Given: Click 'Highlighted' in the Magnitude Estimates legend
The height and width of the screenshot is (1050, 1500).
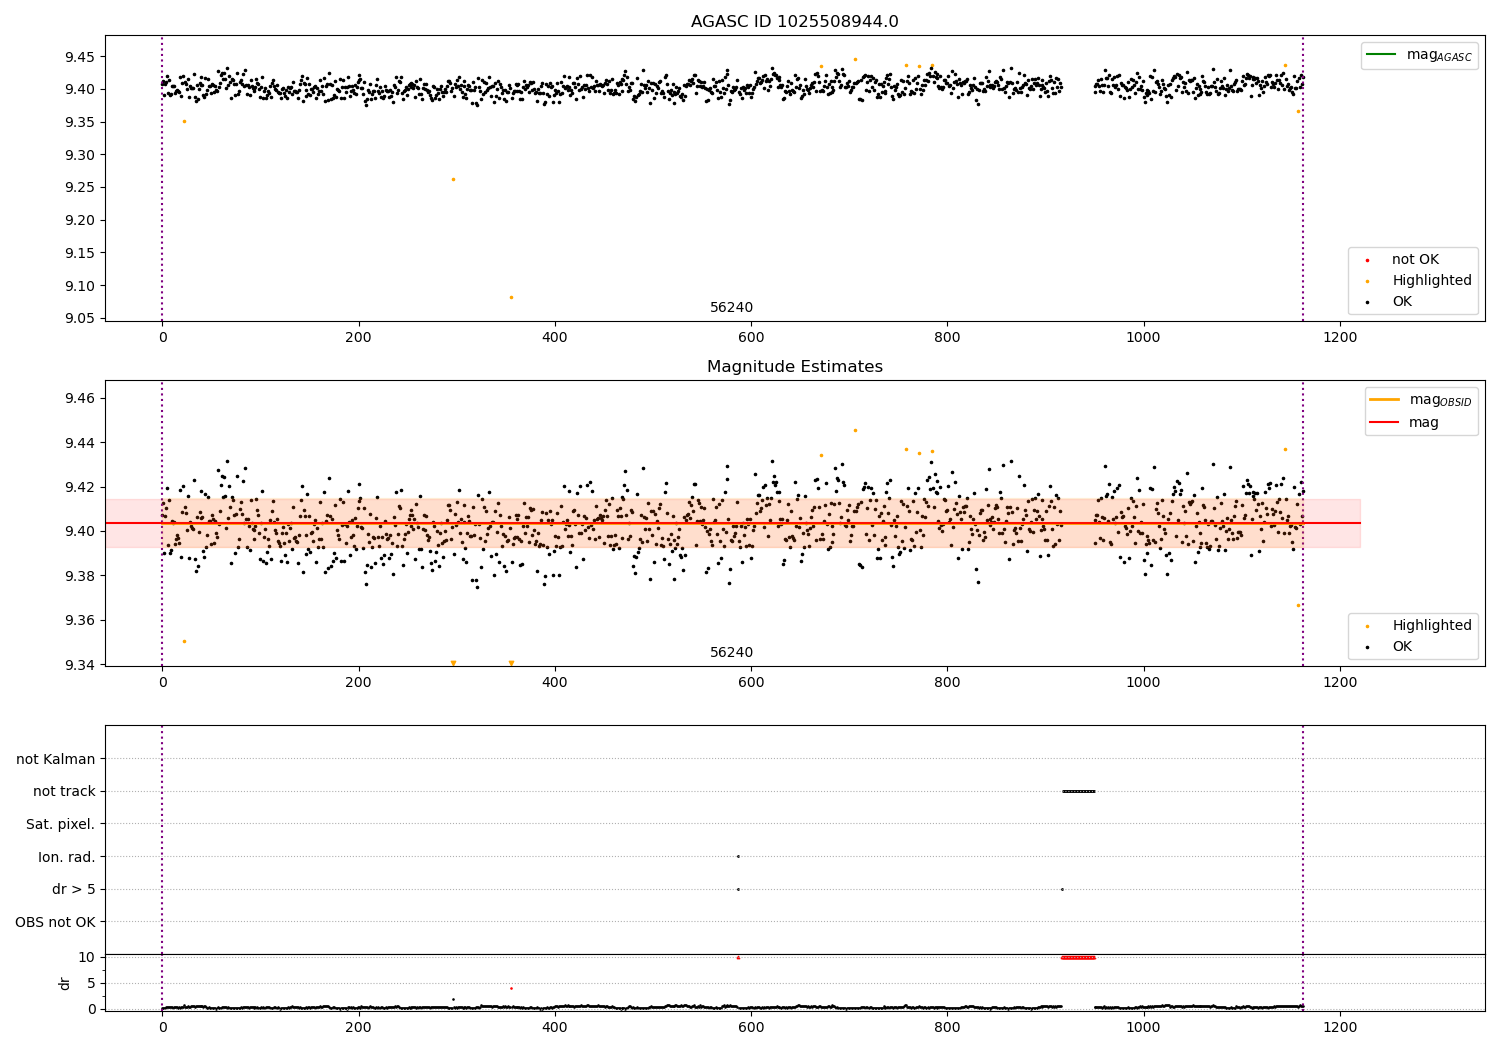Looking at the screenshot, I should click(1432, 626).
